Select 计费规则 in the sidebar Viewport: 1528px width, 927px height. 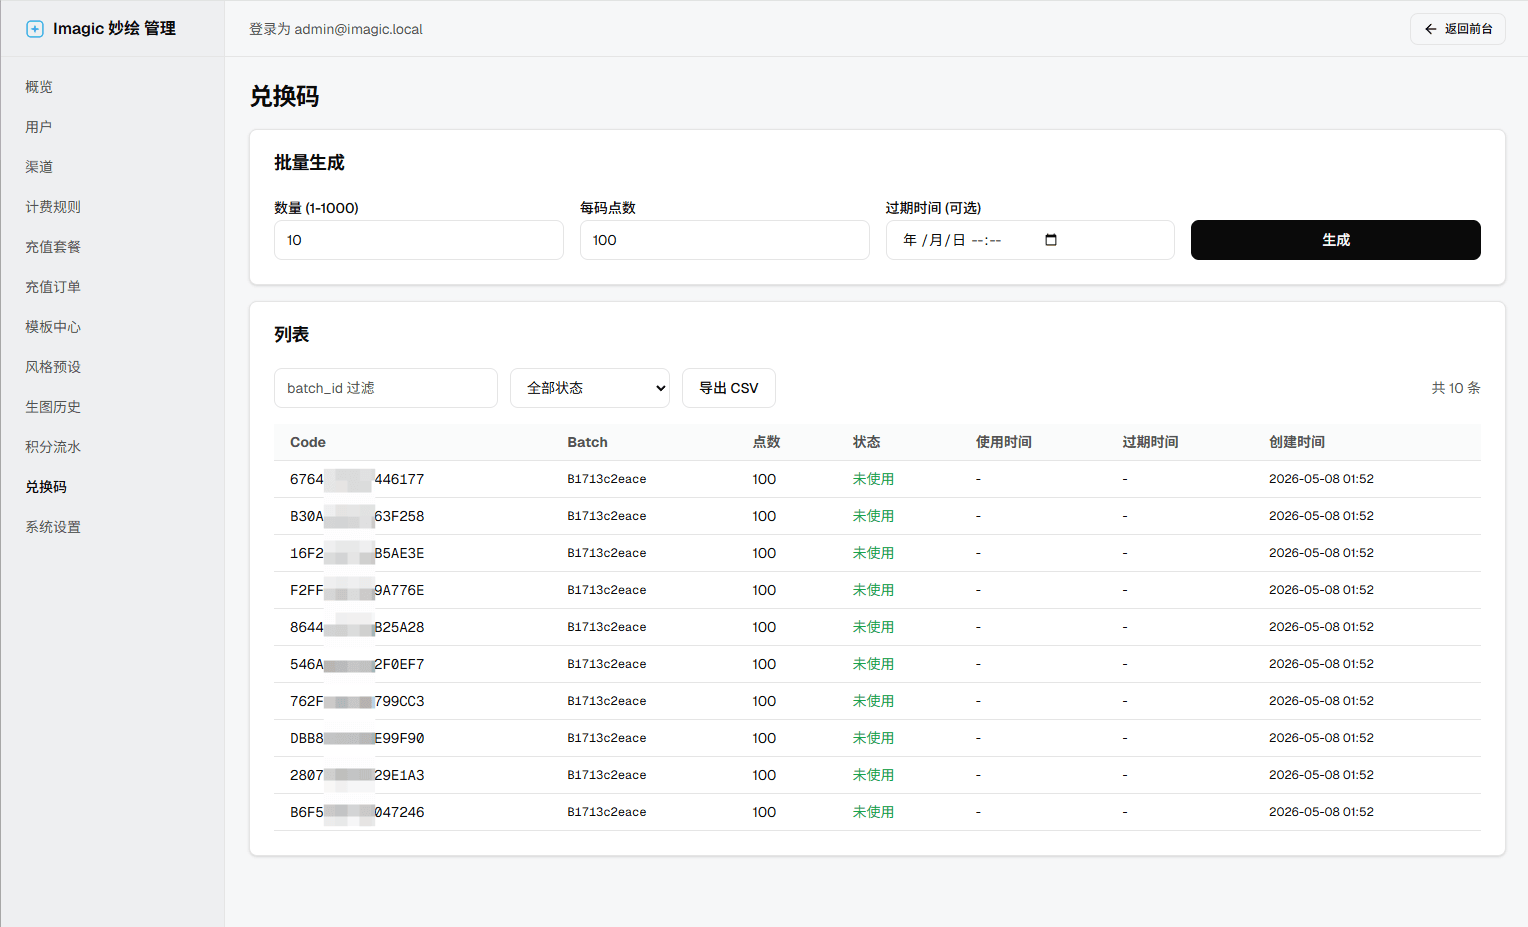pyautogui.click(x=53, y=207)
